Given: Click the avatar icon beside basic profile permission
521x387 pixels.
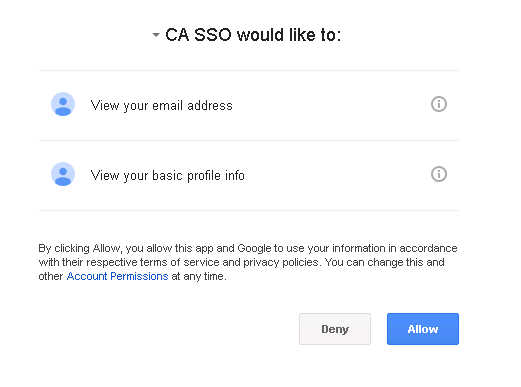Looking at the screenshot, I should click(63, 174).
